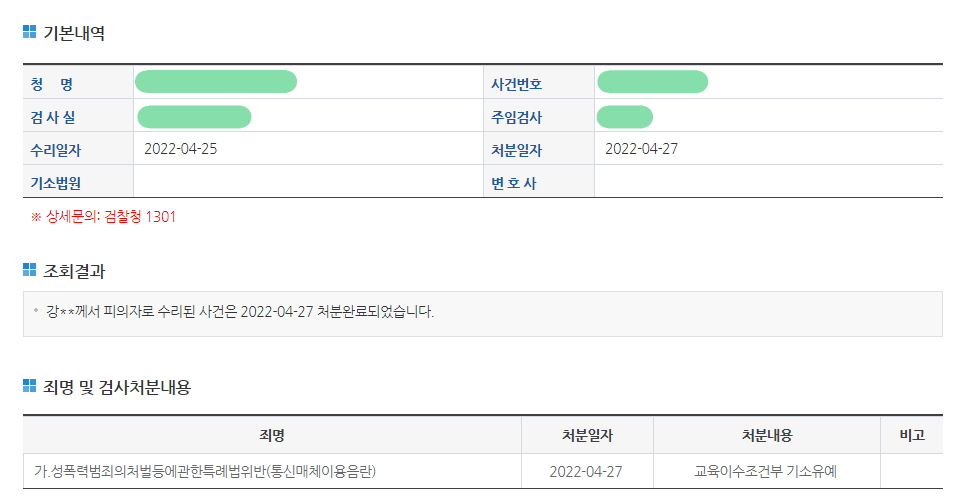Click the redacted 검사실 value
The image size is (962, 498).
tap(194, 116)
